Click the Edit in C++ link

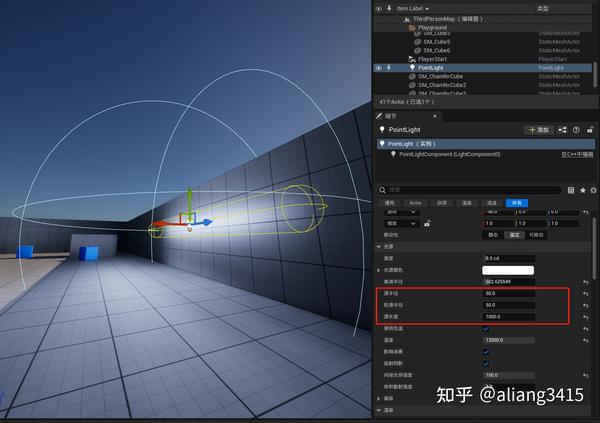point(577,154)
